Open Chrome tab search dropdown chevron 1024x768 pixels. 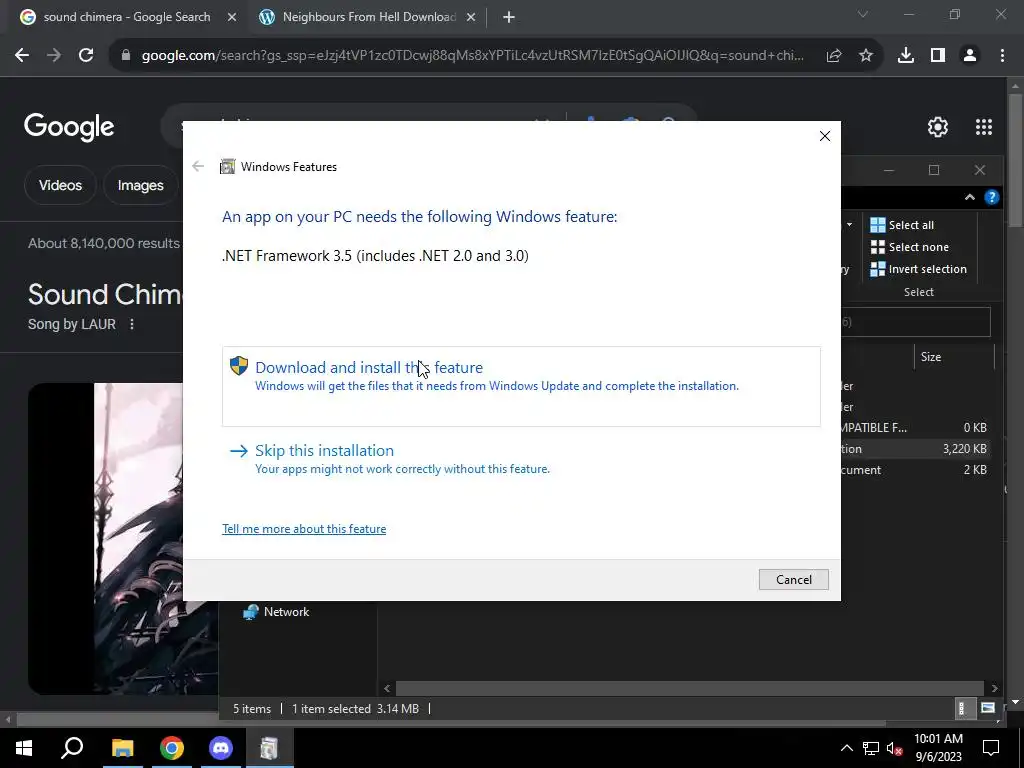pos(863,14)
